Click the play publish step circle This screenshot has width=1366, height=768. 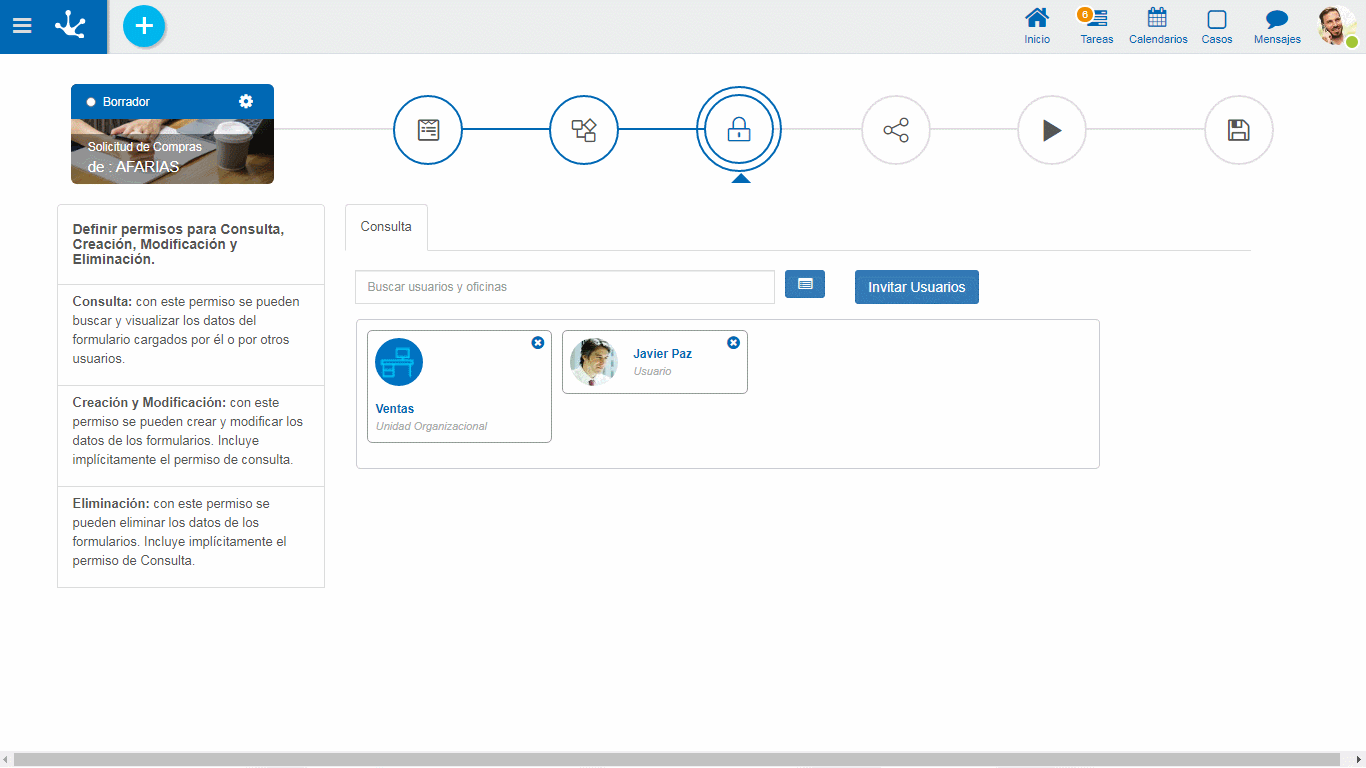click(x=1052, y=130)
